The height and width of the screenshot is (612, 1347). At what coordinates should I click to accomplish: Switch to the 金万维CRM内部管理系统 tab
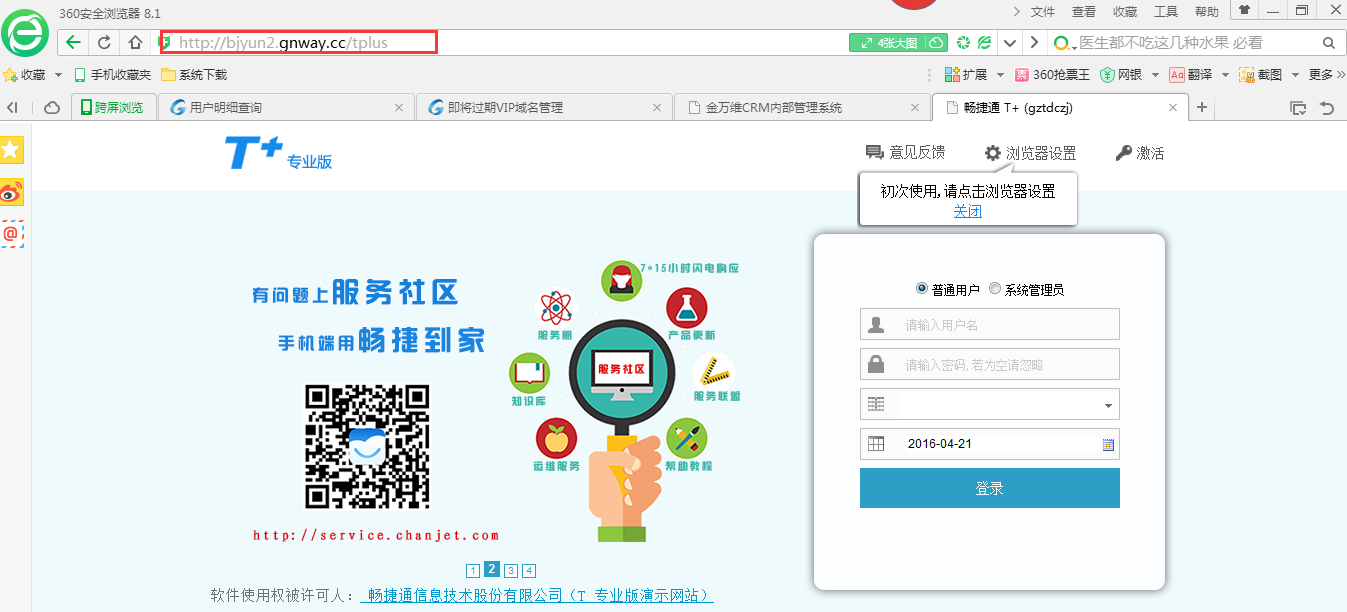pos(802,107)
